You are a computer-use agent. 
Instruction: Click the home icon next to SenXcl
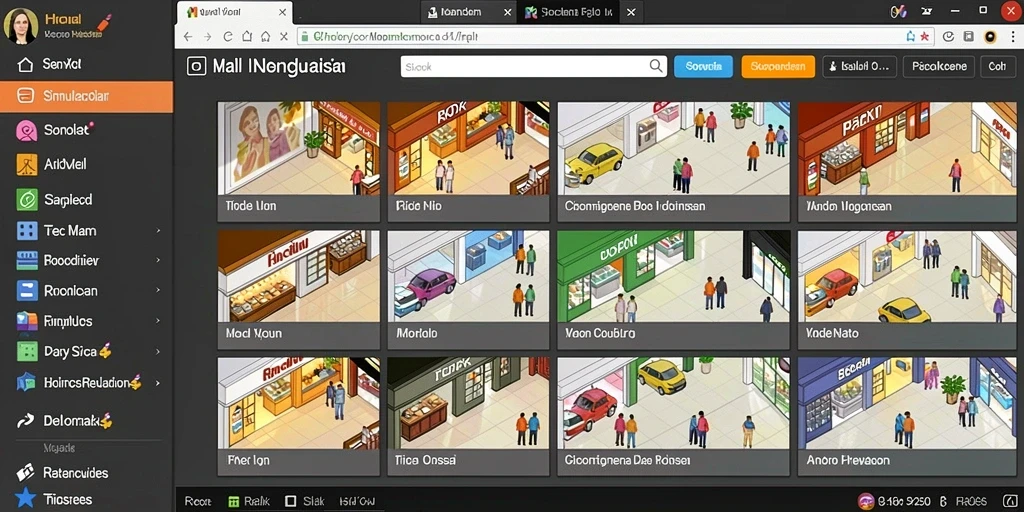[x=25, y=65]
